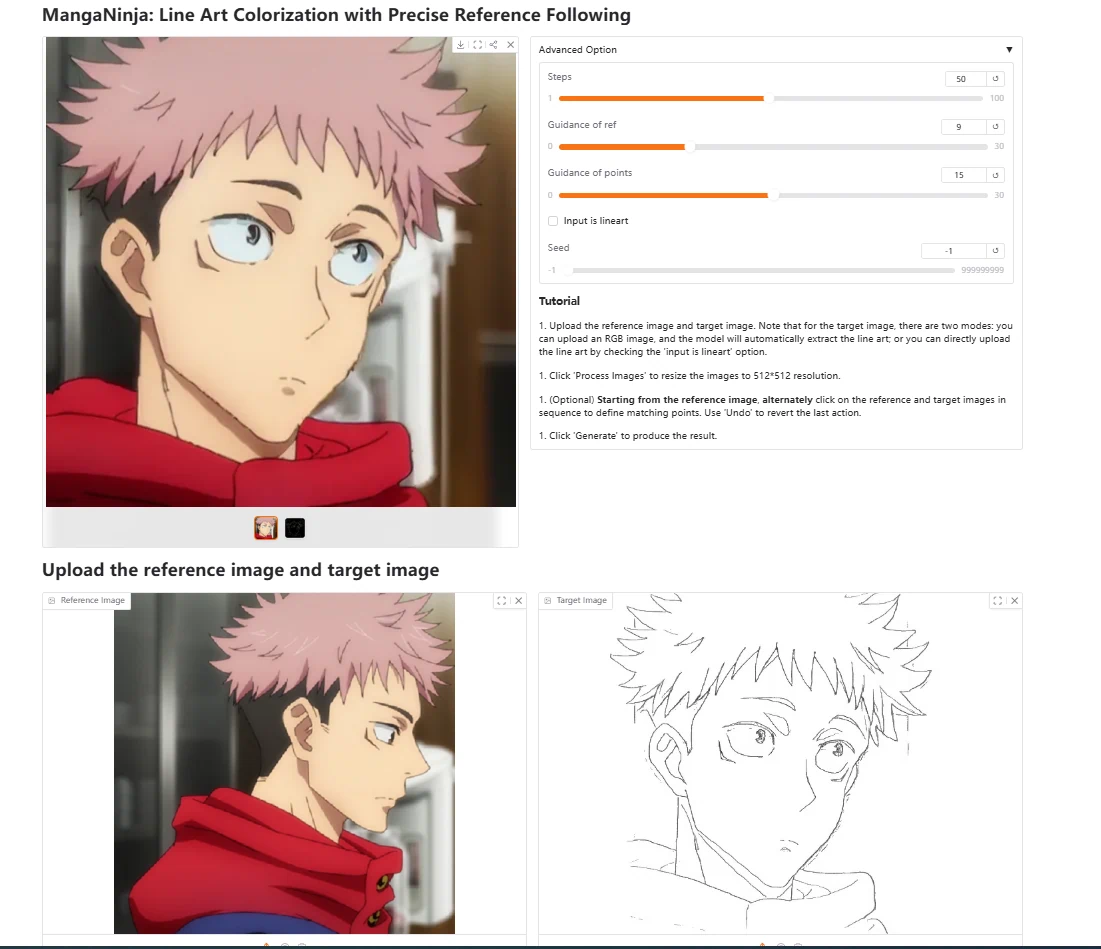1101x949 pixels.
Task: View the output image in fullscreen
Action: pyautogui.click(x=477, y=45)
